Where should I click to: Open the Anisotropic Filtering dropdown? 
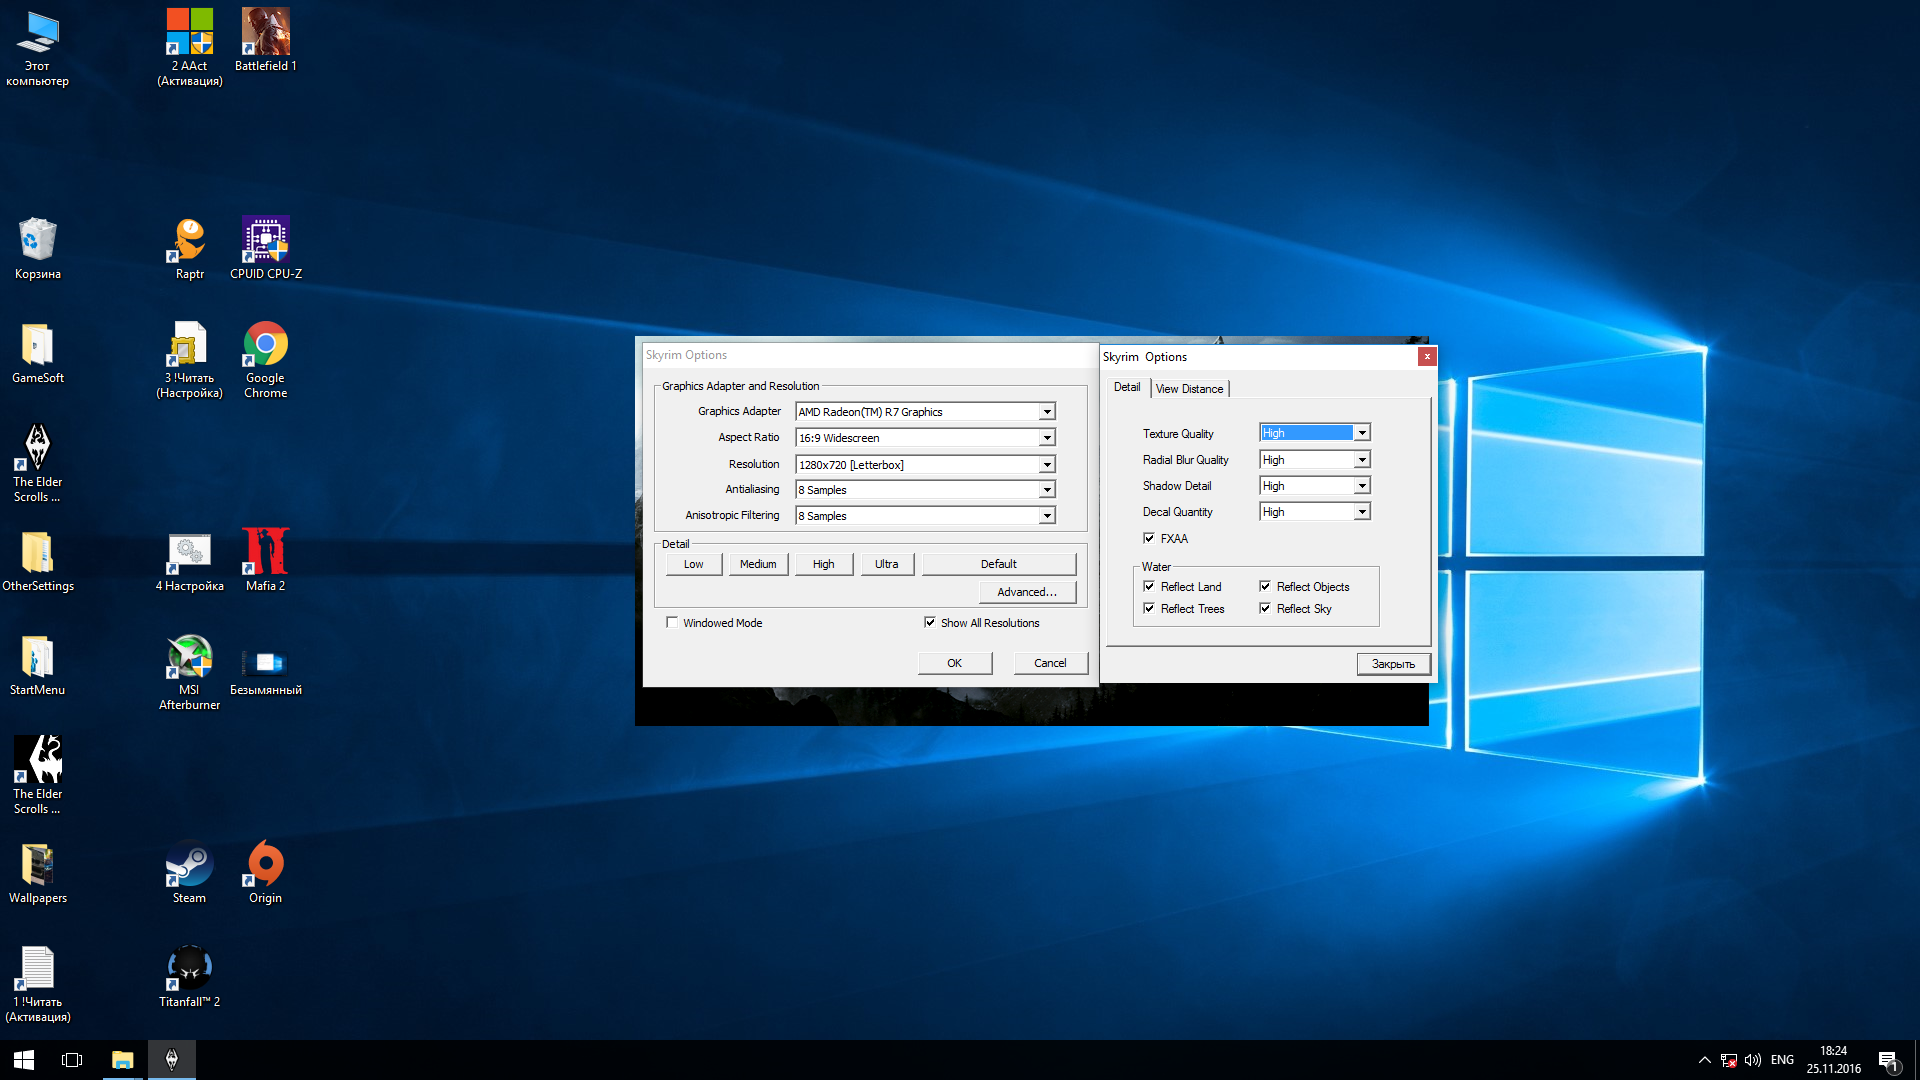pyautogui.click(x=925, y=515)
